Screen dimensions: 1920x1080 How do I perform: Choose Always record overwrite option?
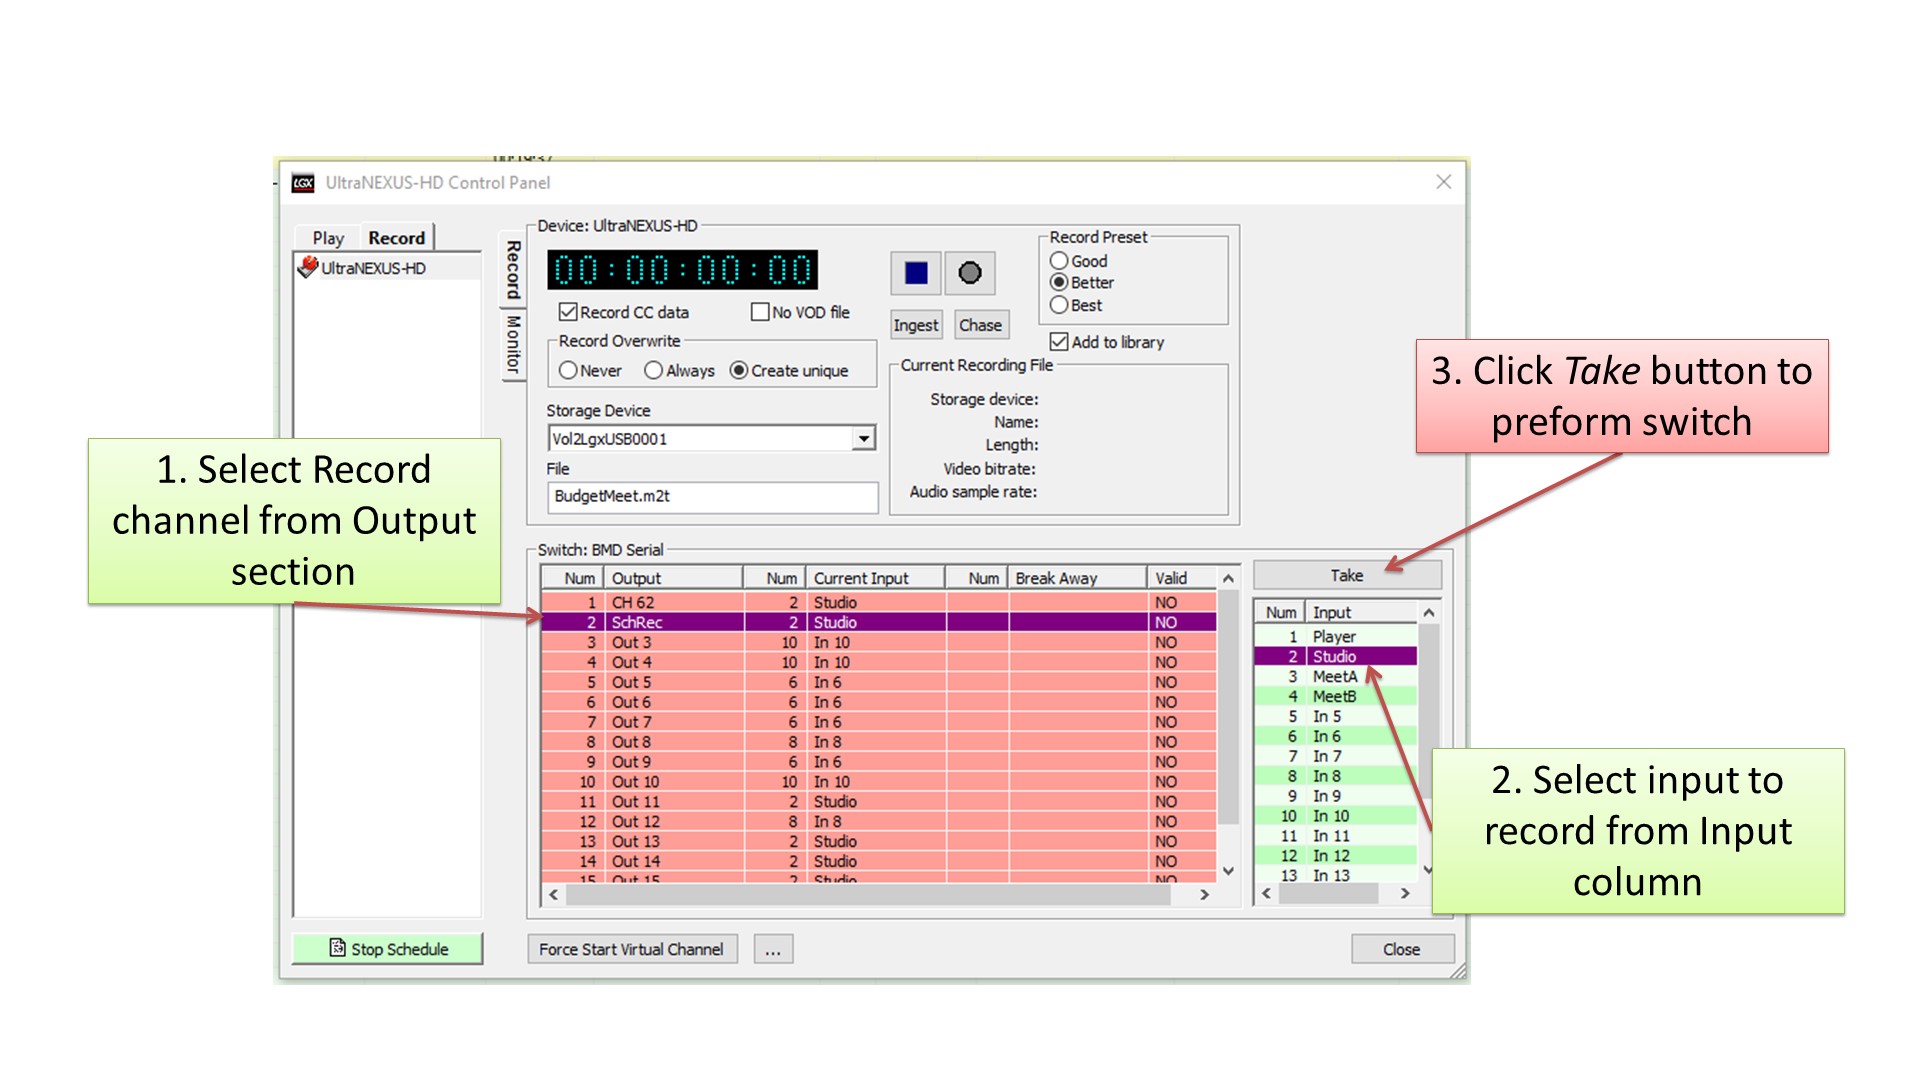click(x=654, y=370)
